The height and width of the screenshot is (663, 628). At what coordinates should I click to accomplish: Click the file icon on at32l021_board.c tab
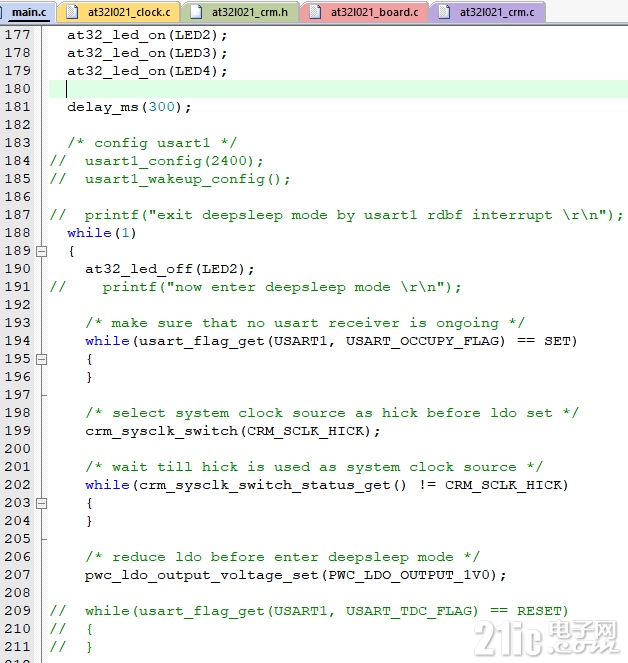[315, 12]
